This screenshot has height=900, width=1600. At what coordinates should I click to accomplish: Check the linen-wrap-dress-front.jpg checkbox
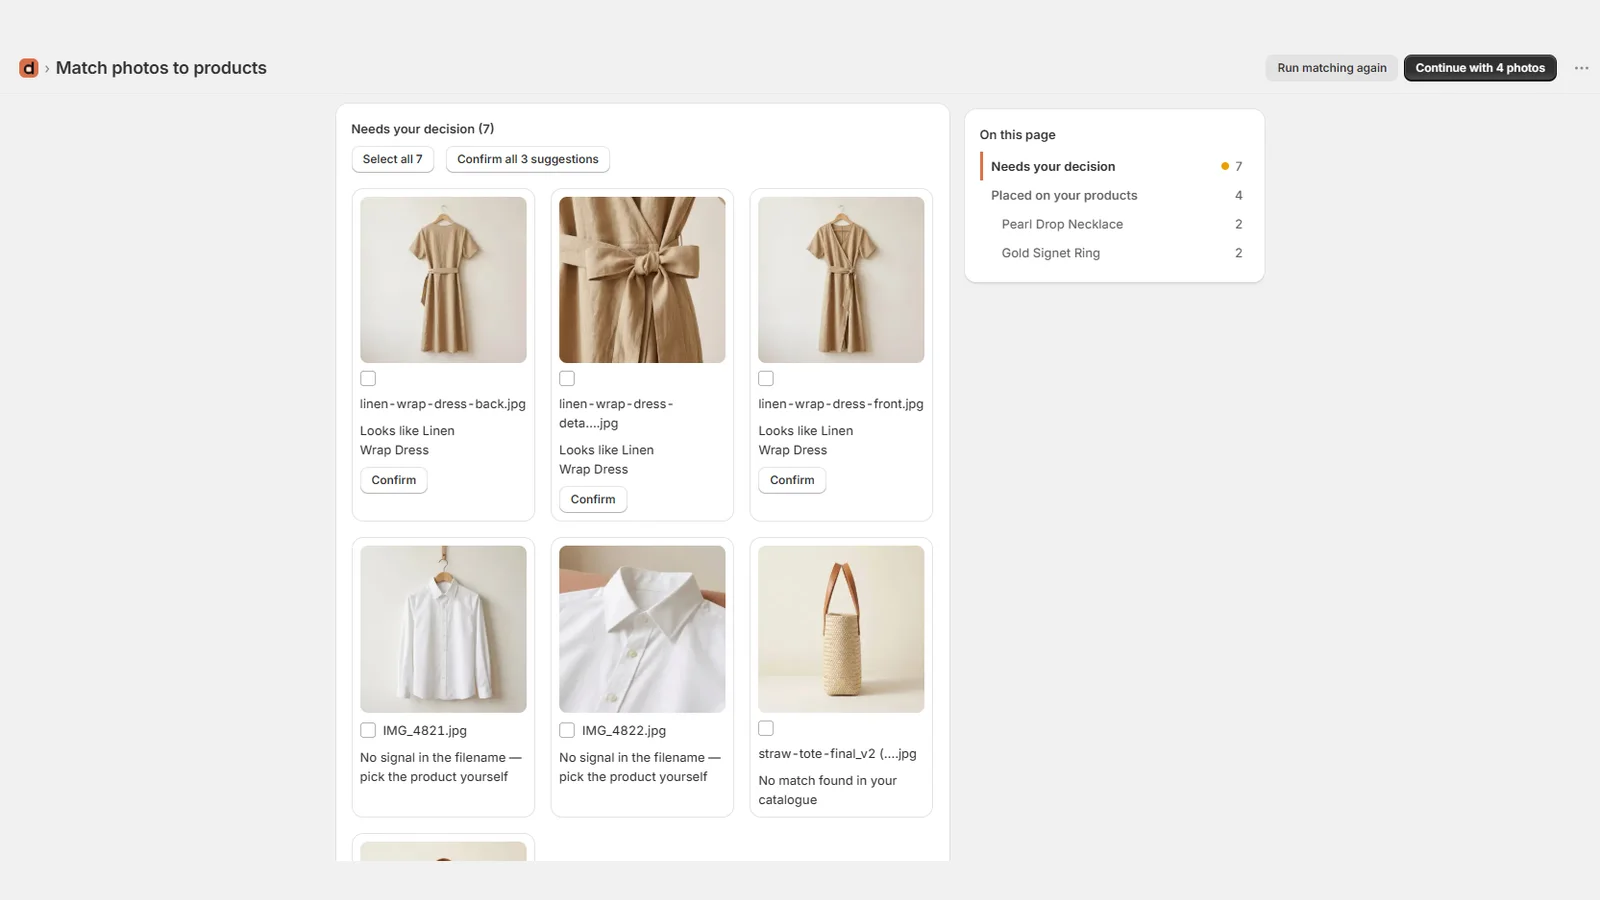pyautogui.click(x=766, y=379)
